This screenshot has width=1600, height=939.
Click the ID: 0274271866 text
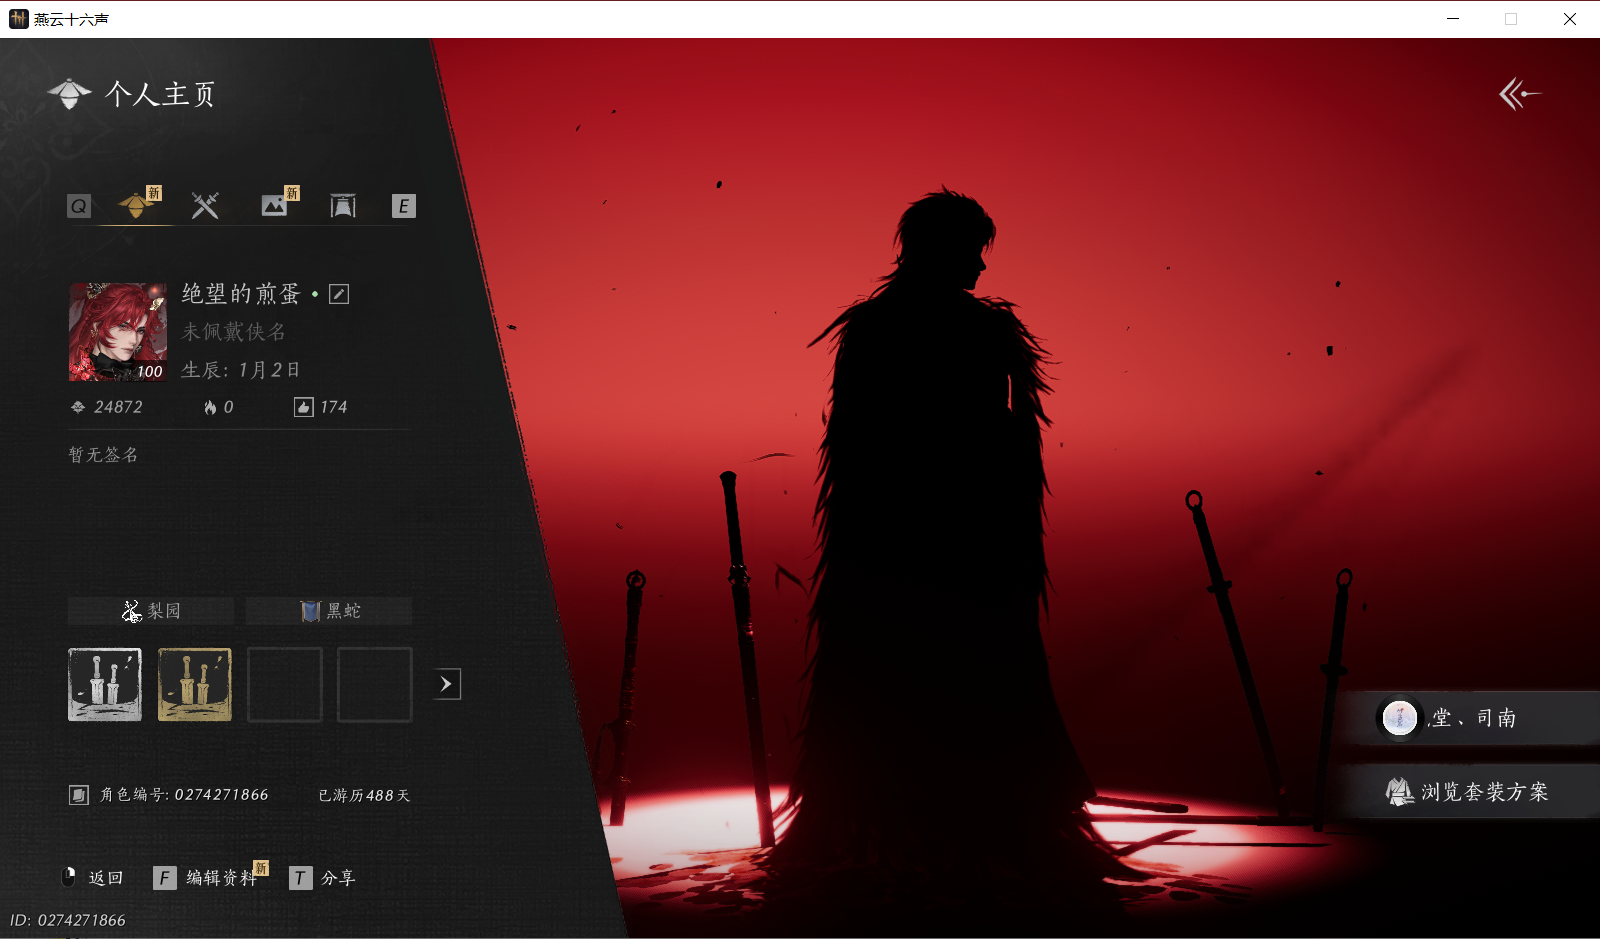click(x=68, y=920)
